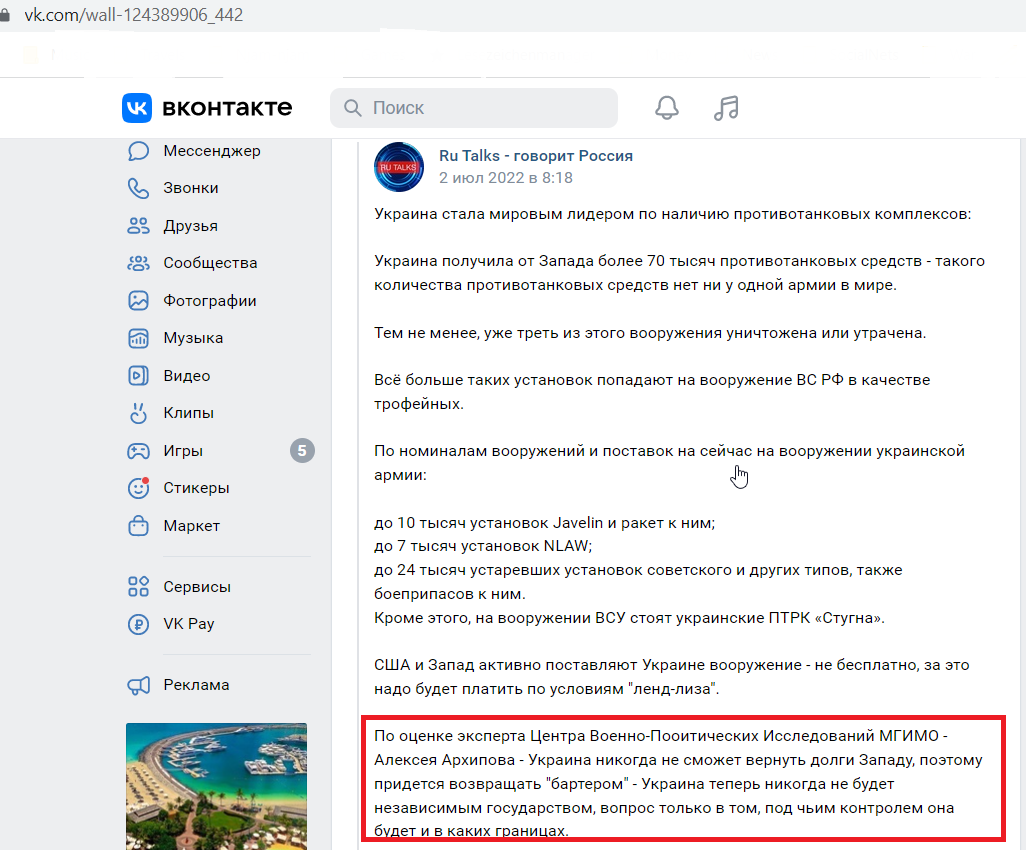Open Мессенджер from the sidebar
The height and width of the screenshot is (850, 1026).
212,151
